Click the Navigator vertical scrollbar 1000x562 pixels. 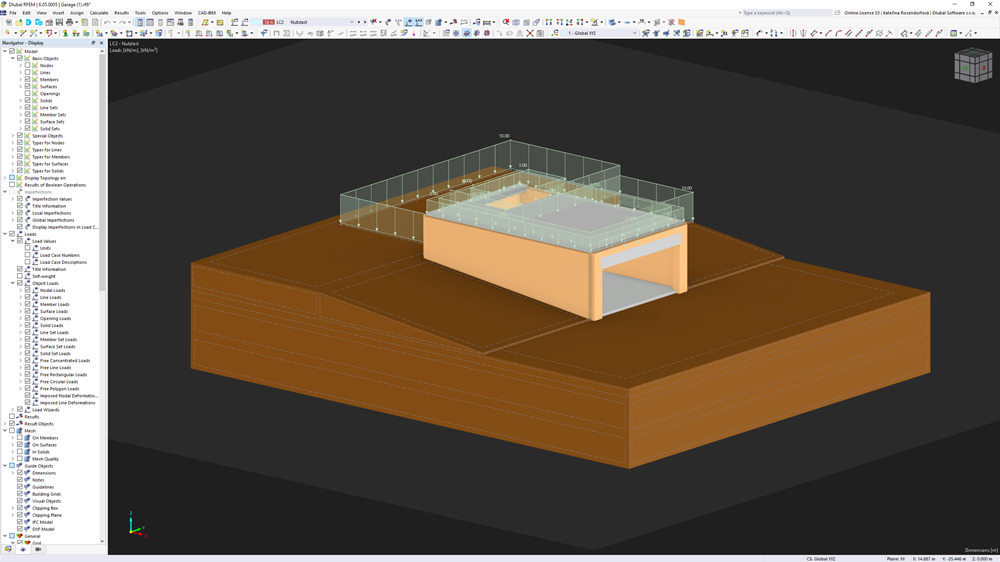(x=102, y=172)
